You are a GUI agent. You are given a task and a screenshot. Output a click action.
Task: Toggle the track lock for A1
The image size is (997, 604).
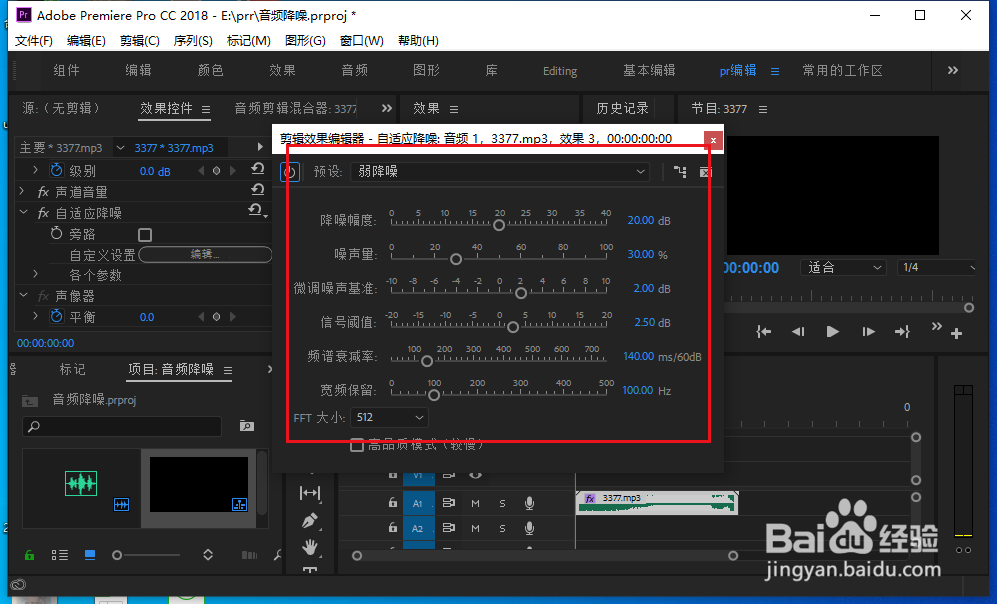click(392, 502)
